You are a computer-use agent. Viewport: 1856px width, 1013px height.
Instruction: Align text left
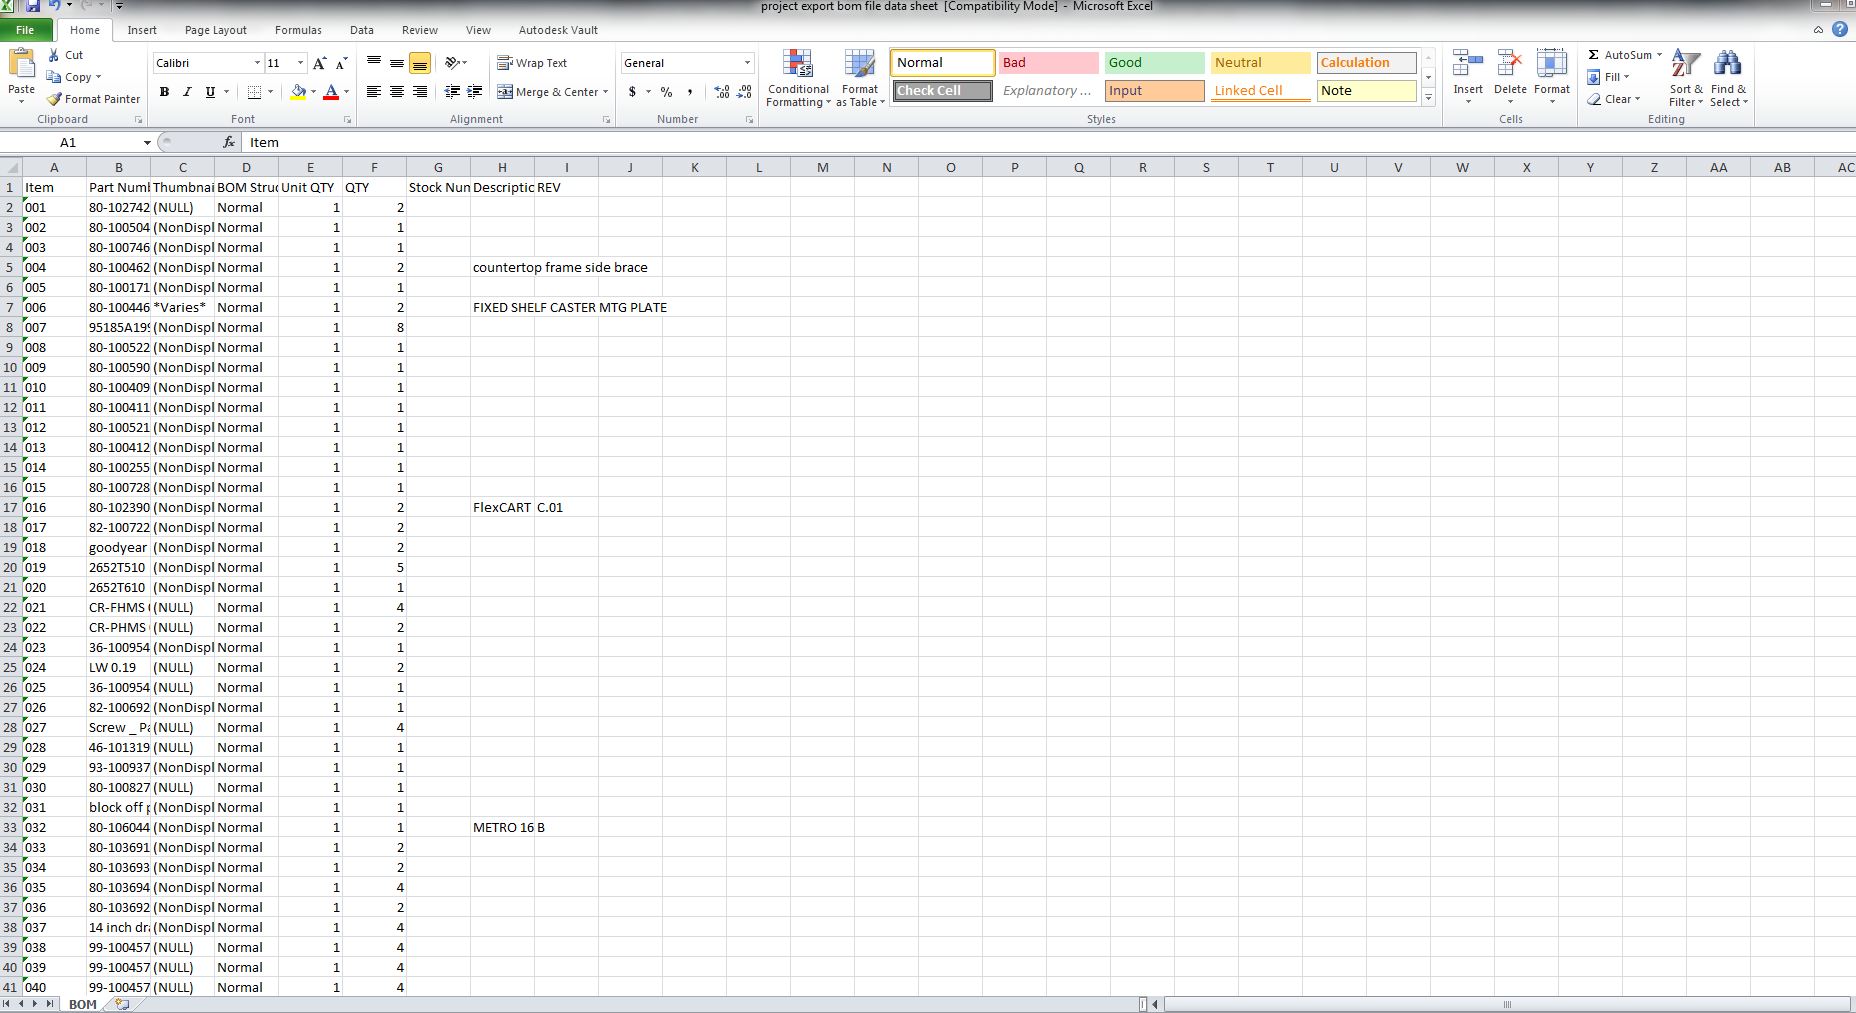[374, 92]
